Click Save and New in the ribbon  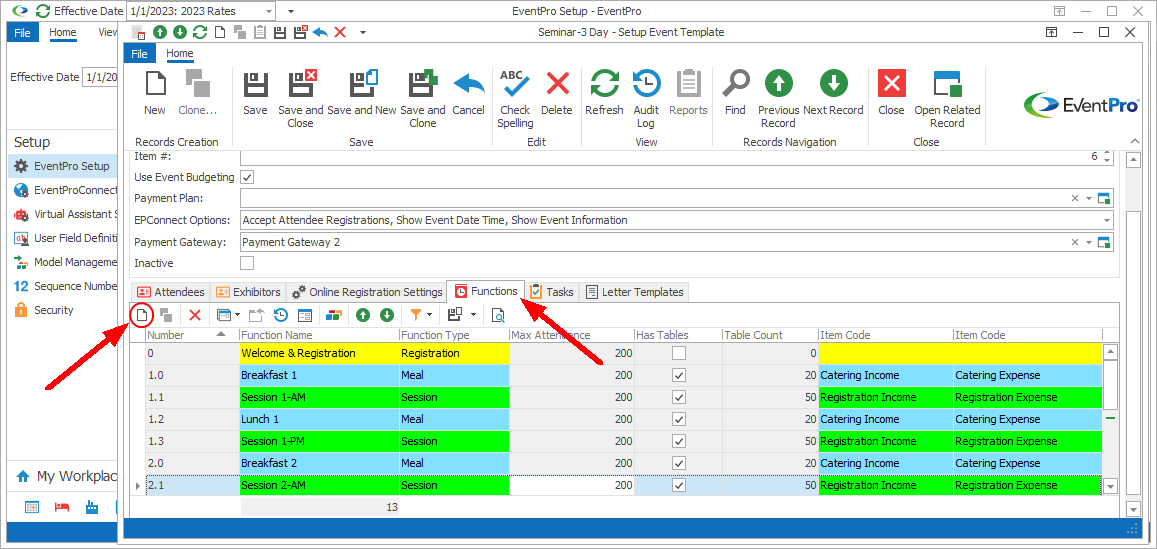(x=362, y=92)
